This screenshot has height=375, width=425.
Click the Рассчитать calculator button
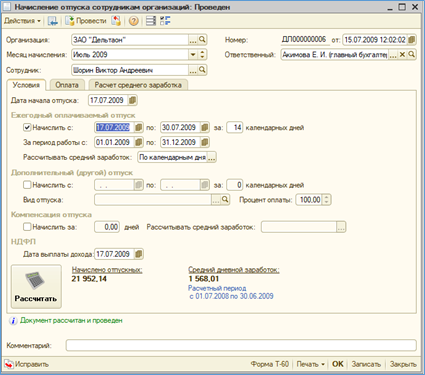[36, 286]
